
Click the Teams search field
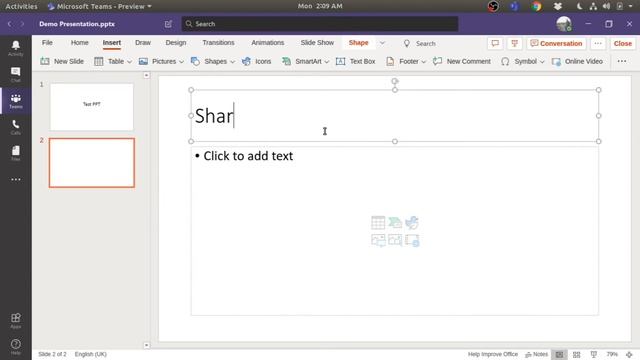pos(320,24)
